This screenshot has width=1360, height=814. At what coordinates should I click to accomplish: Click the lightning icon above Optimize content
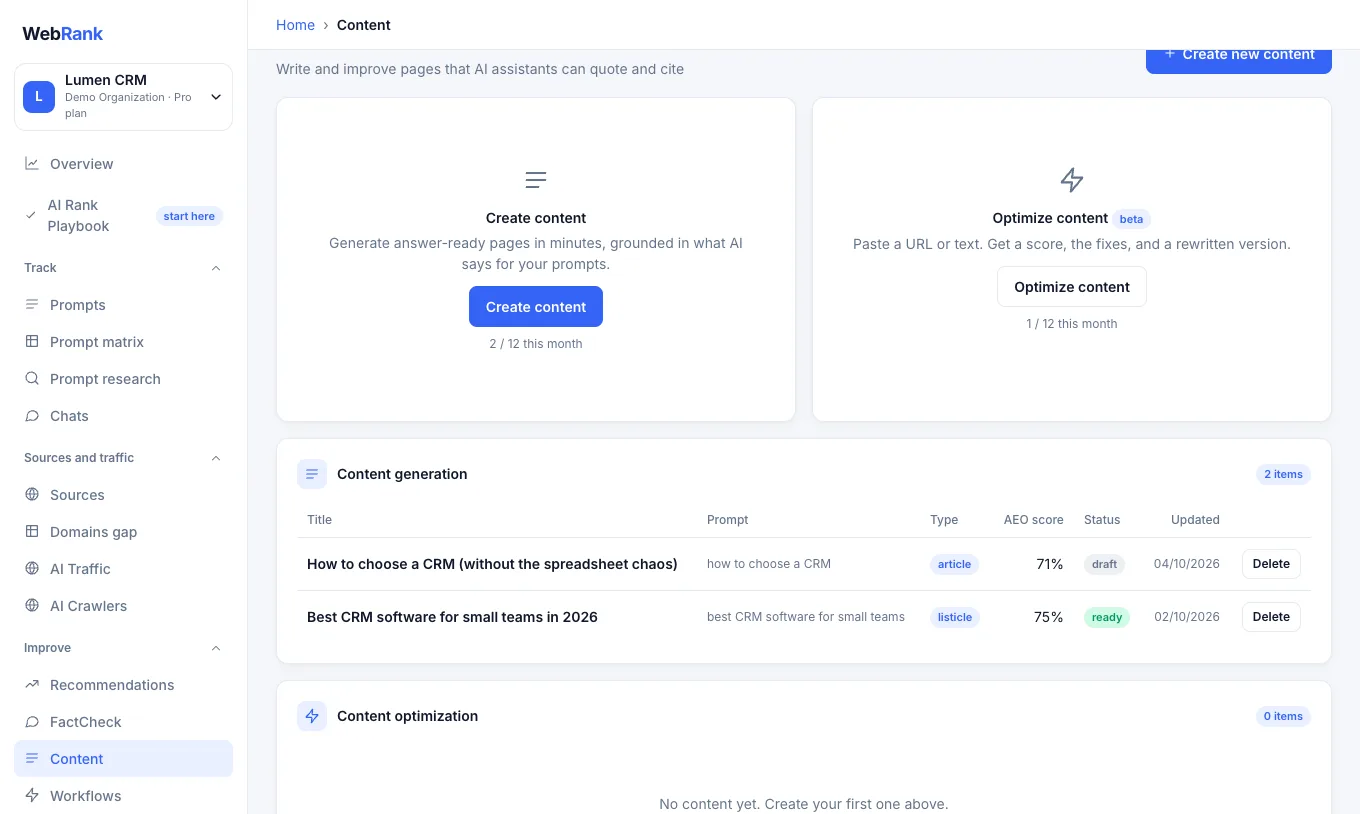[x=1072, y=180]
